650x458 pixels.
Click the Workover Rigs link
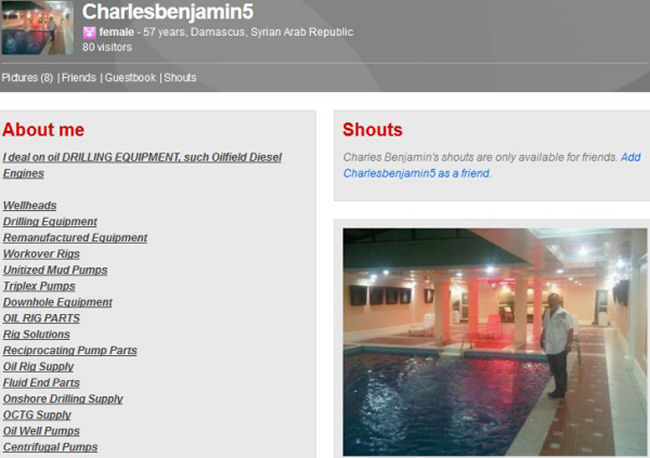pyautogui.click(x=41, y=254)
